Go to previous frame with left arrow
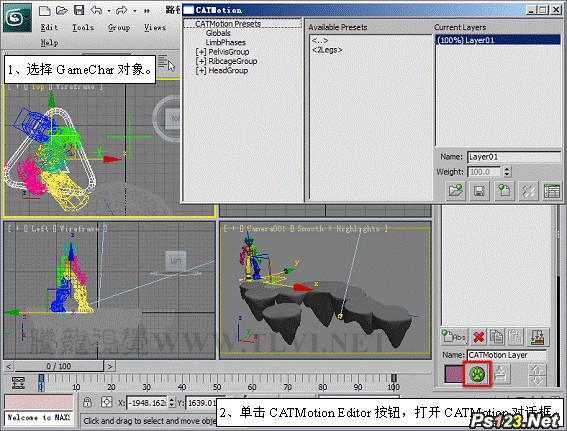567x431 pixels. (9, 366)
